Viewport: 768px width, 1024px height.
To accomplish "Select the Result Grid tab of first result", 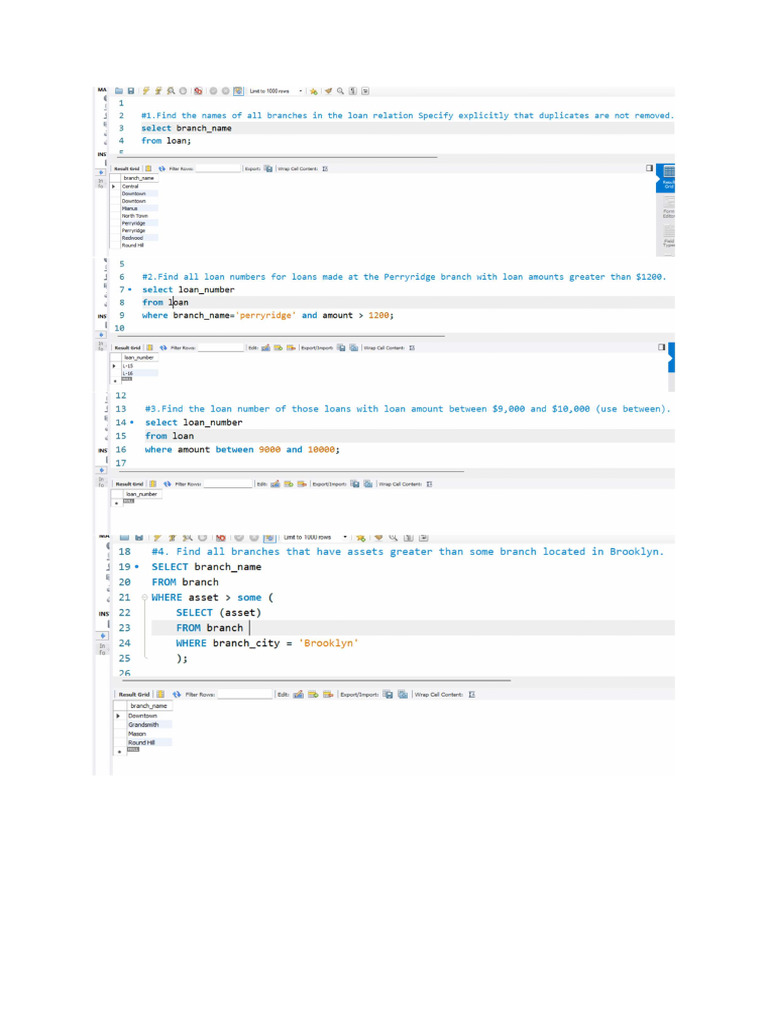I will (x=128, y=168).
